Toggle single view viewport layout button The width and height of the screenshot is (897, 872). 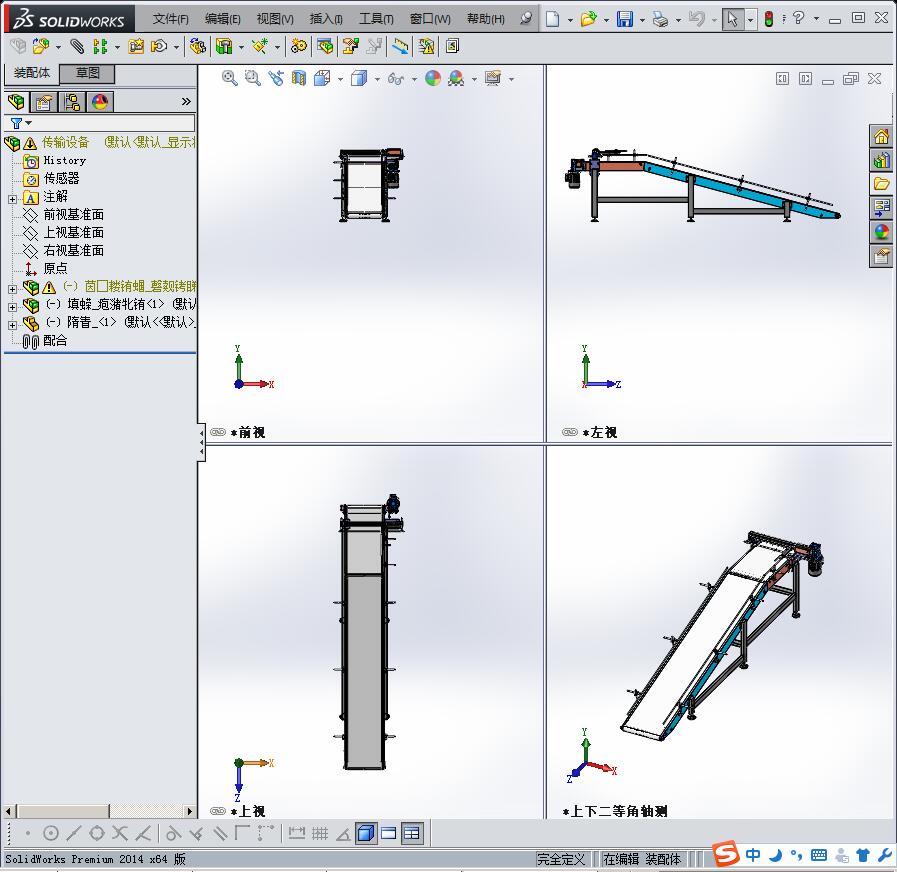[366, 833]
